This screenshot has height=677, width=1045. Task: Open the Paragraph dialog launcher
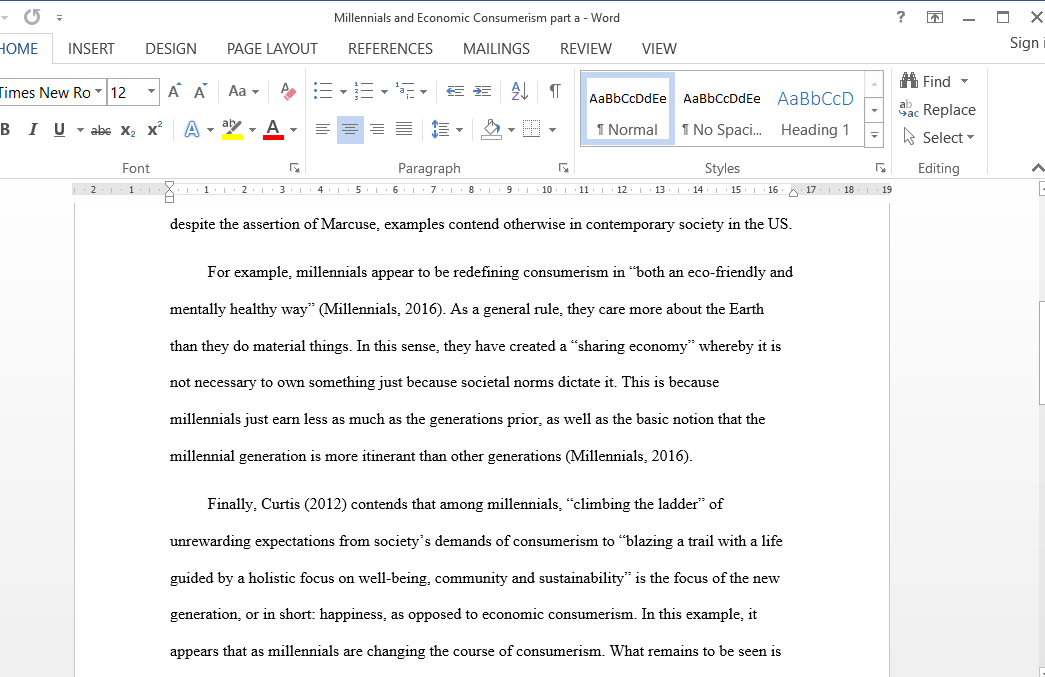563,168
